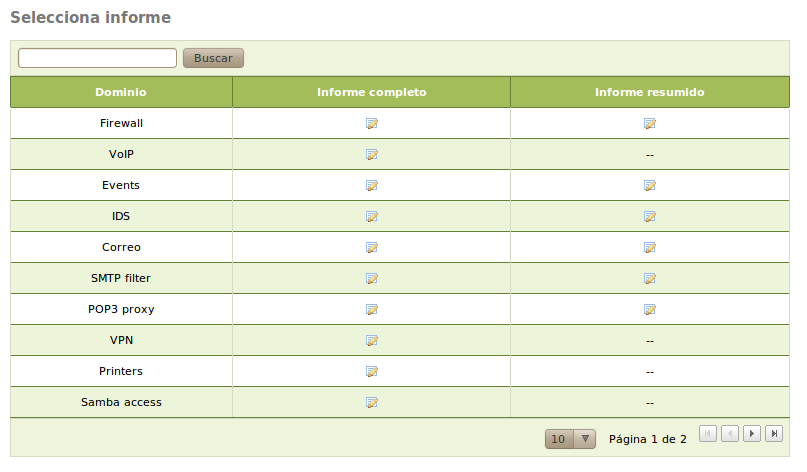807x472 pixels.
Task: Focus the search text field
Action: click(x=97, y=58)
